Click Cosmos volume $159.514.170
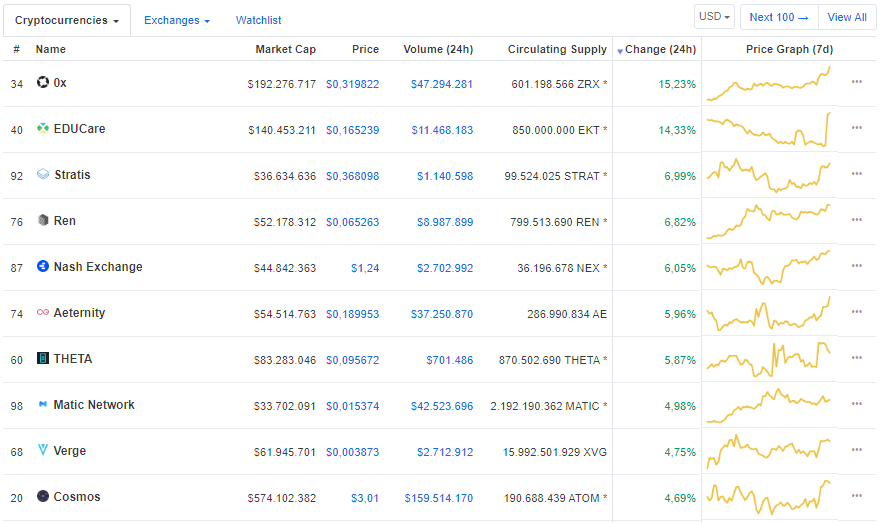Image resolution: width=880 pixels, height=523 pixels. (x=439, y=498)
